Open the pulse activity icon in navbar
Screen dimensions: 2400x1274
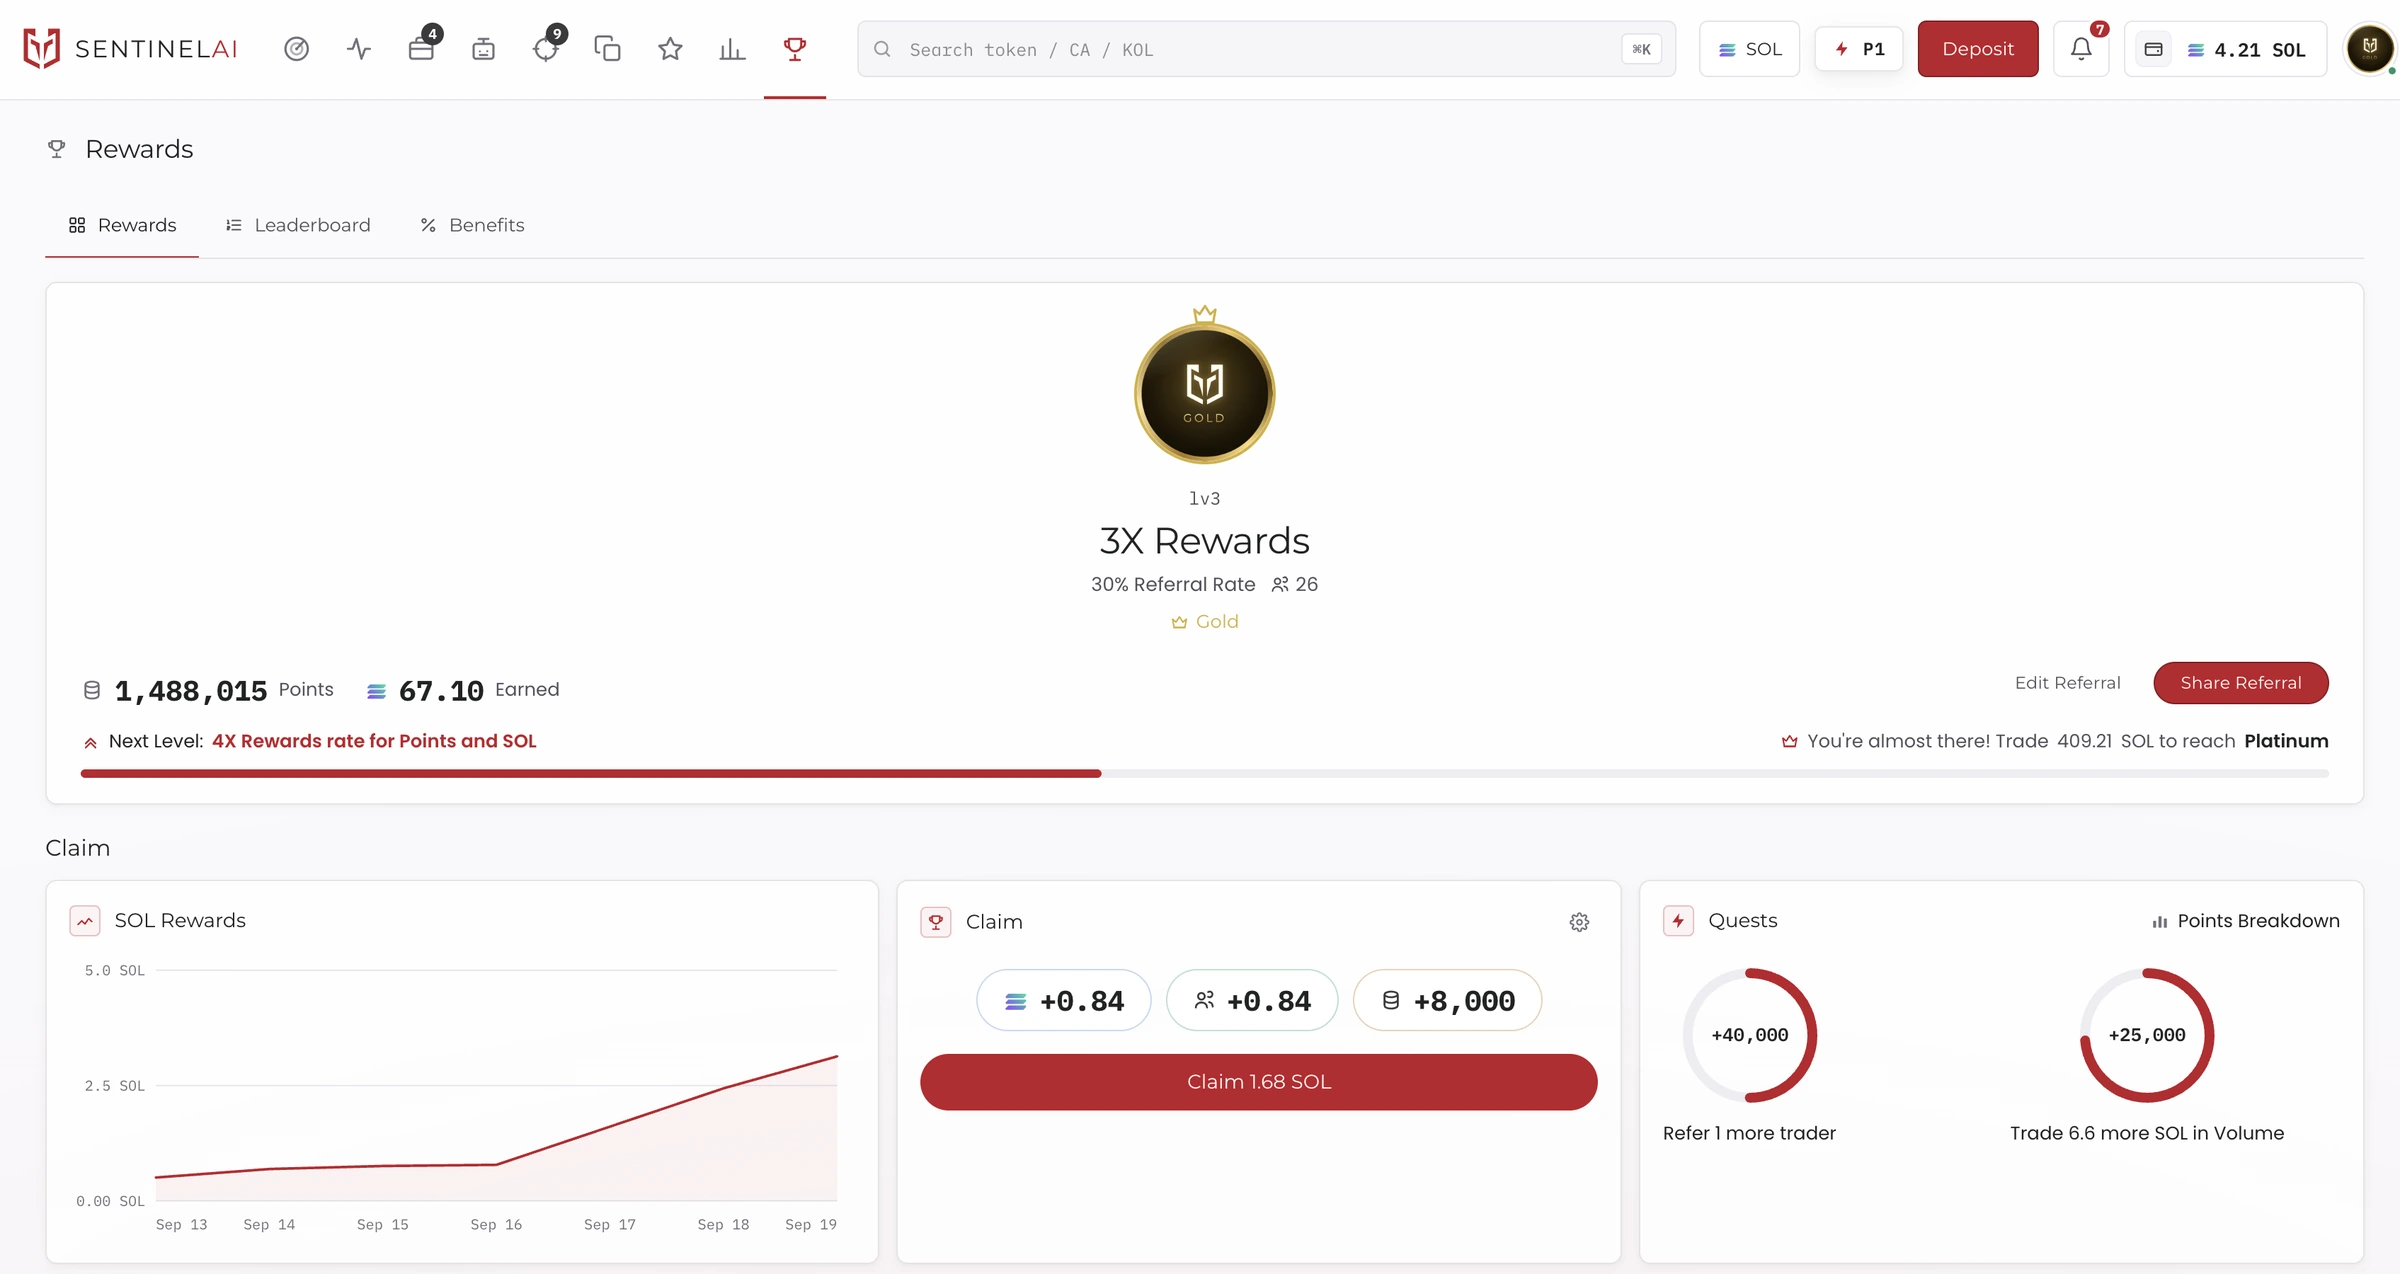[x=358, y=48]
